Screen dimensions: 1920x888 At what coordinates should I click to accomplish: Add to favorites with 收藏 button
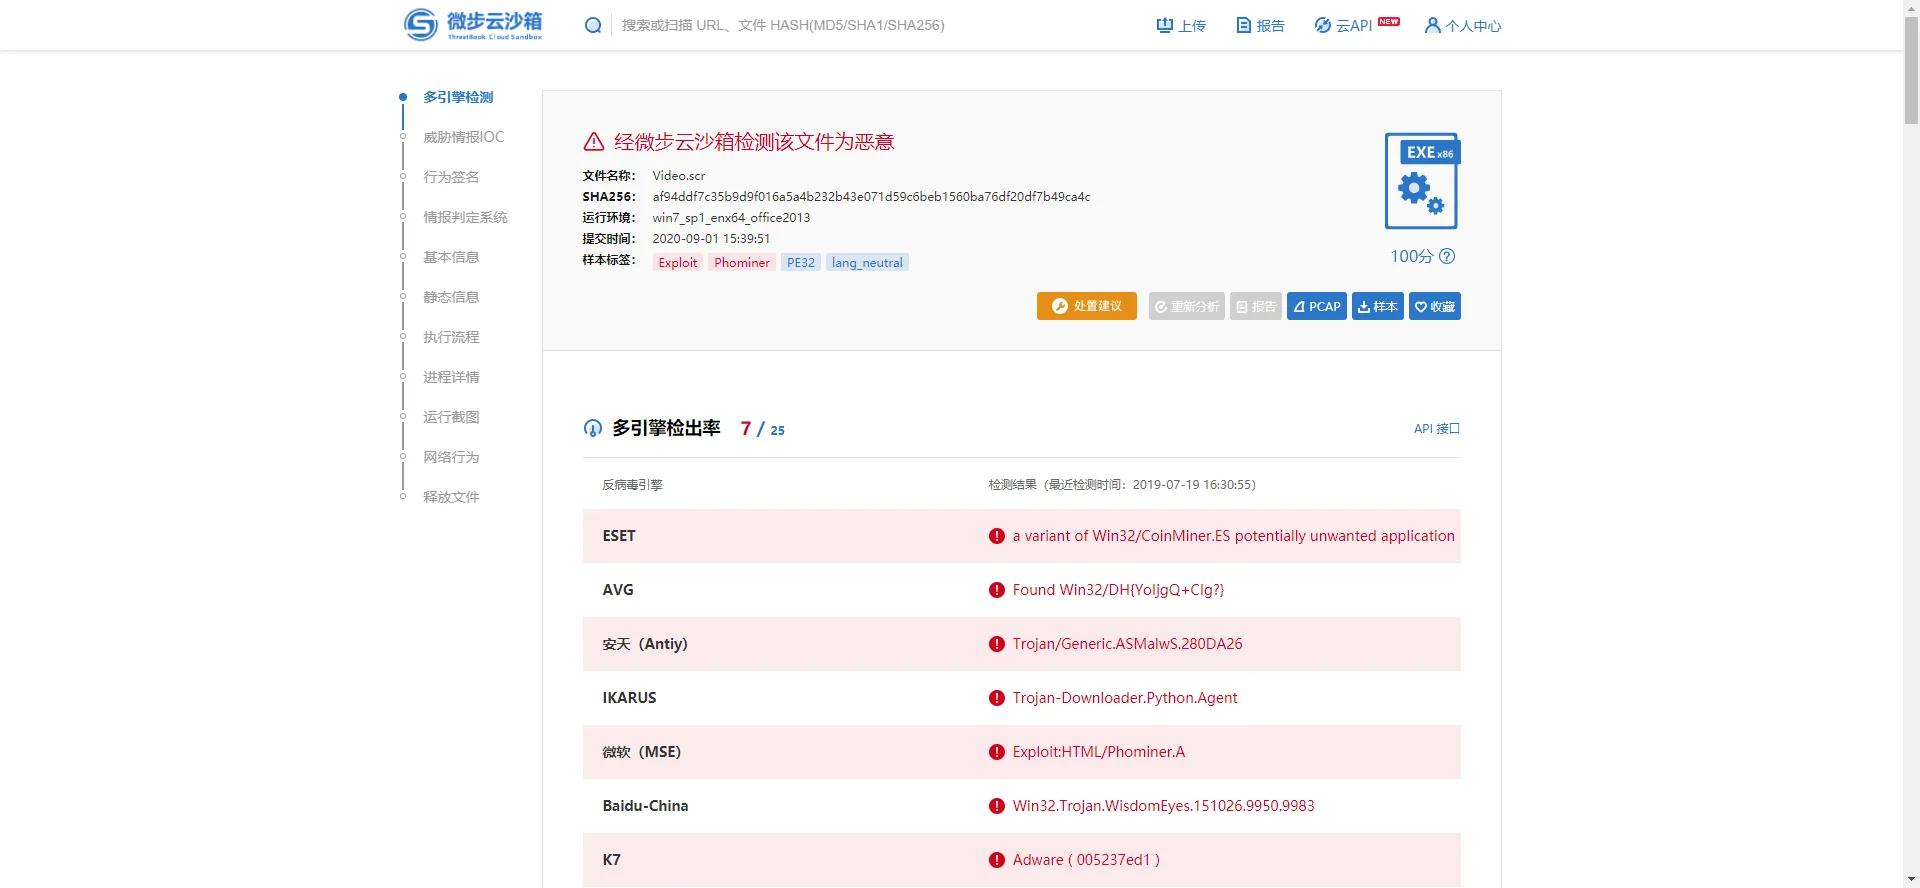[x=1434, y=307]
